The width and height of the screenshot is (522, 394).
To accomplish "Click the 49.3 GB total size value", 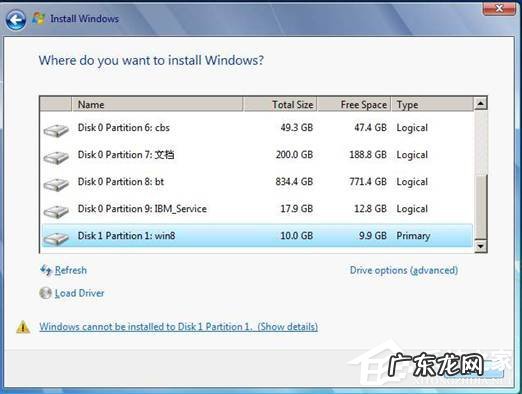I will [x=296, y=128].
